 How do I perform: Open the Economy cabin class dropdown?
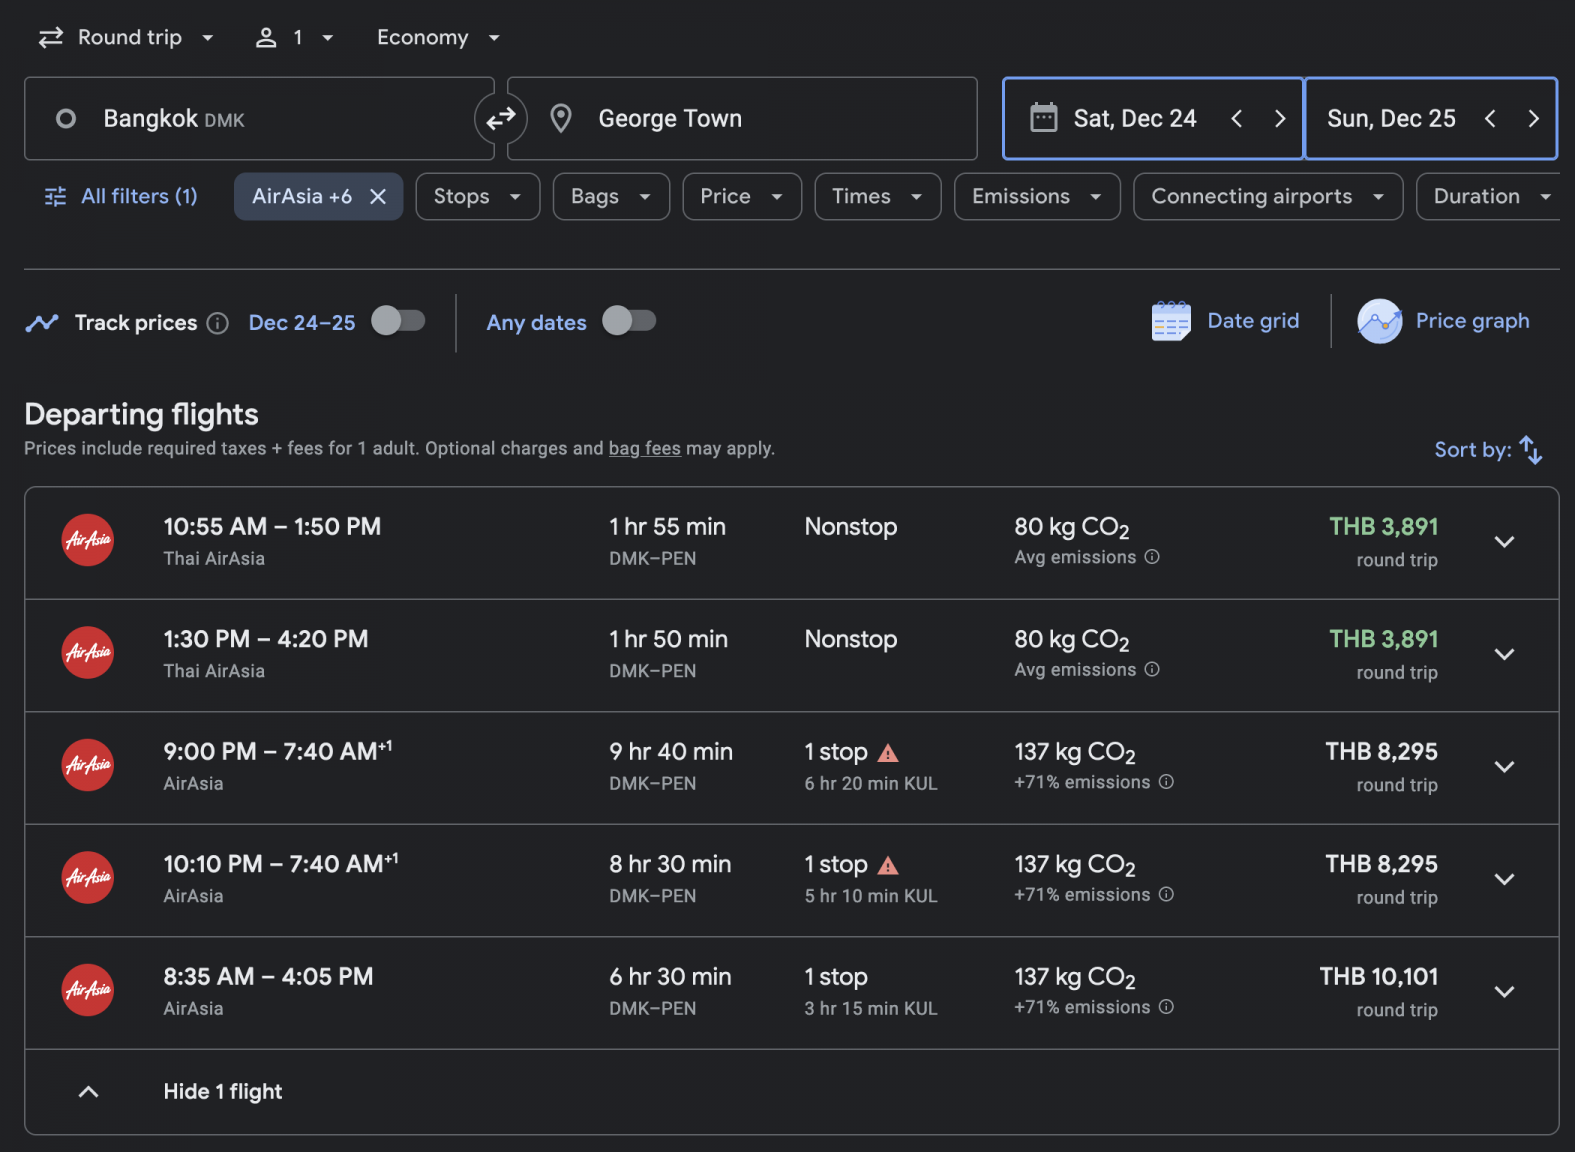(438, 38)
